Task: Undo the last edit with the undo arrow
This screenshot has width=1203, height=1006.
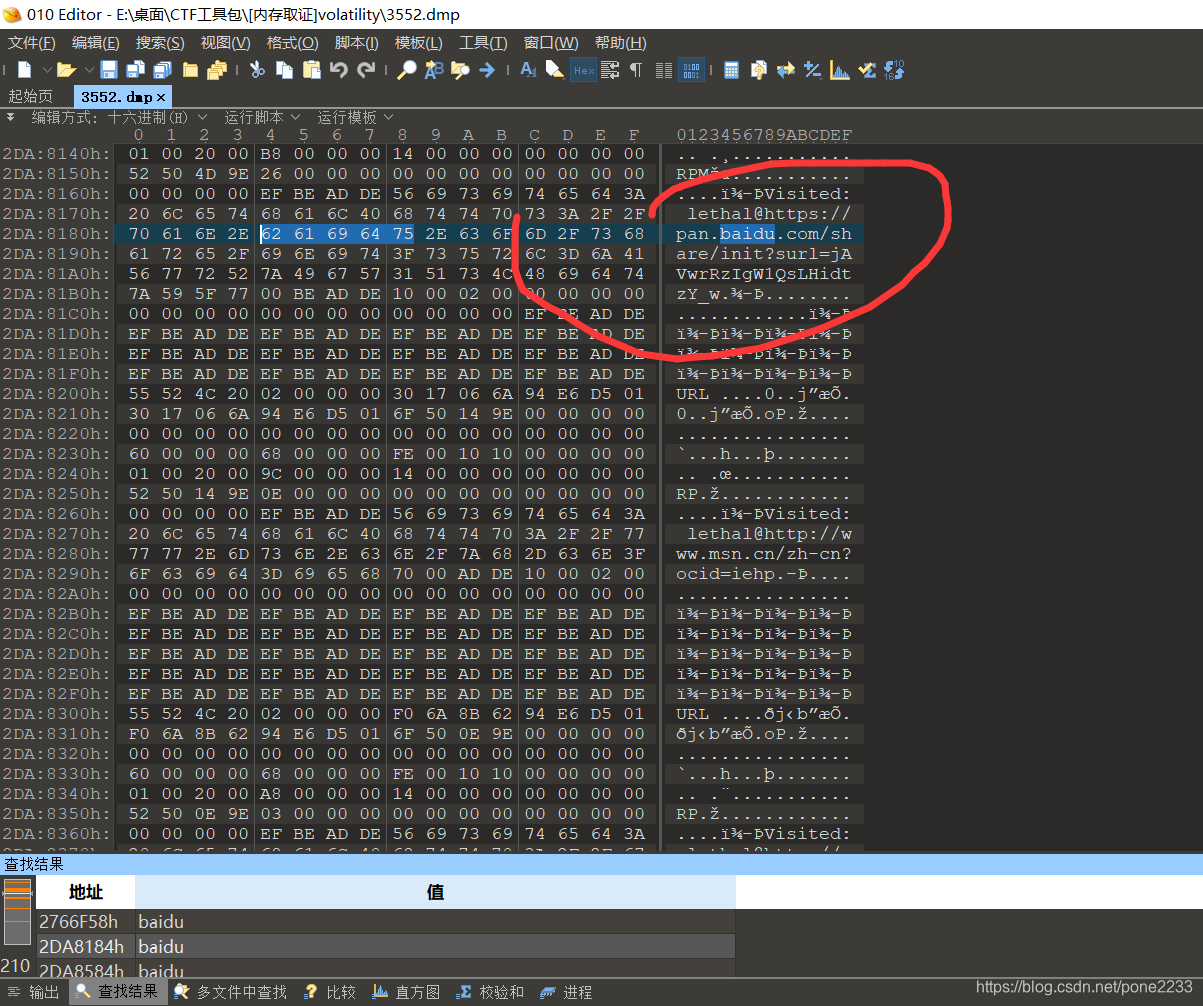Action: (340, 70)
